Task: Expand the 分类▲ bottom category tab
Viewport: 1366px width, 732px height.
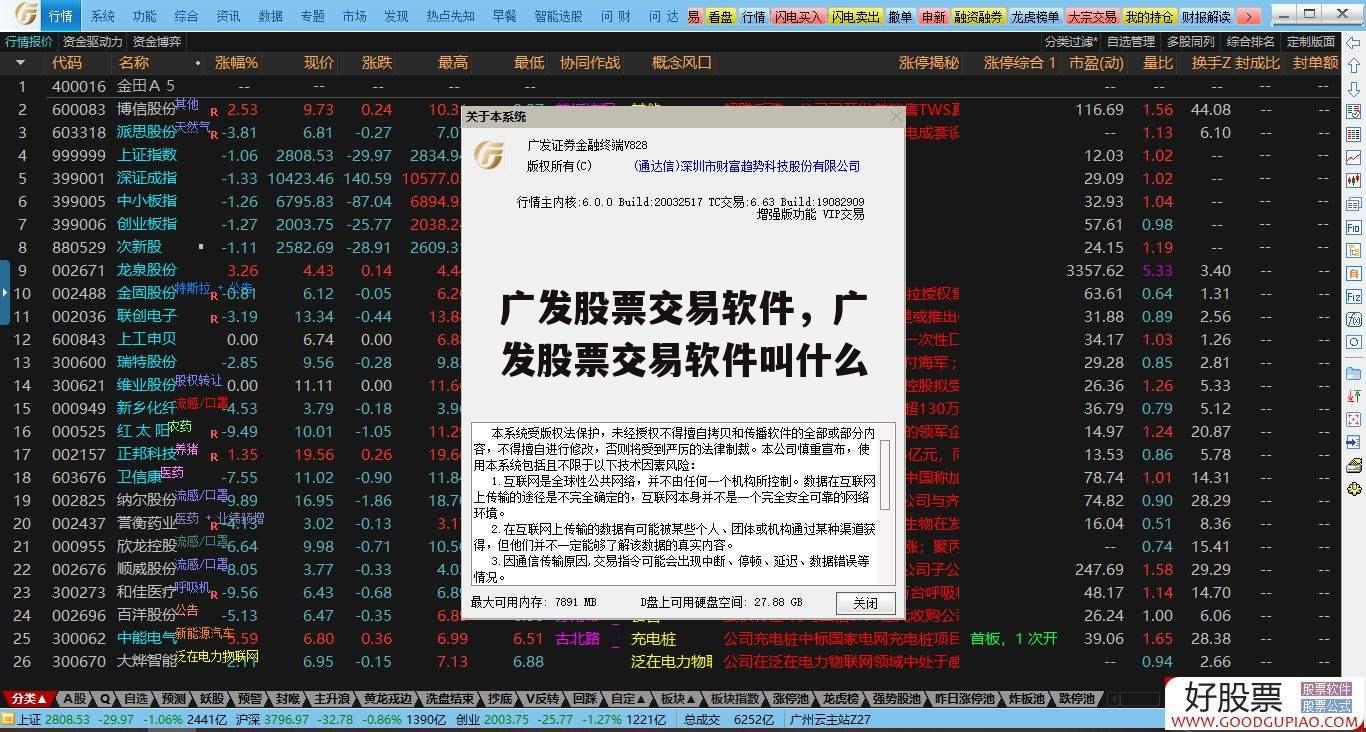Action: click(30, 699)
